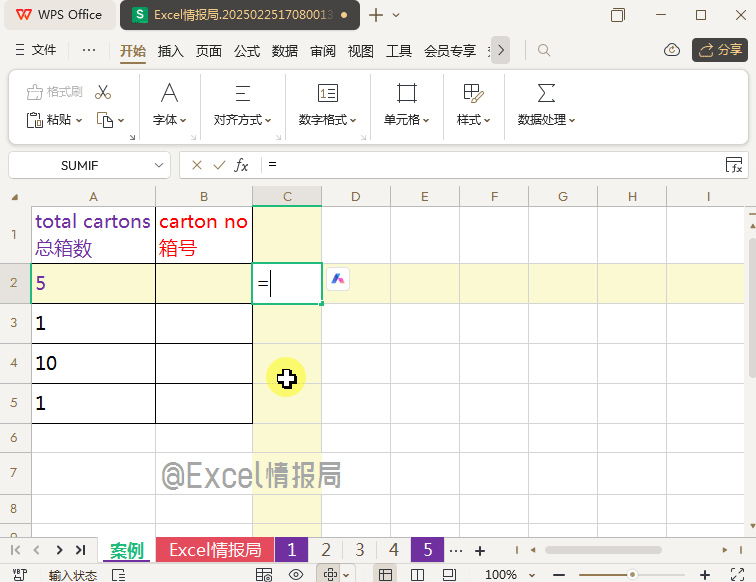Switch to normal grid view
The height and width of the screenshot is (582, 756).
coord(385,575)
